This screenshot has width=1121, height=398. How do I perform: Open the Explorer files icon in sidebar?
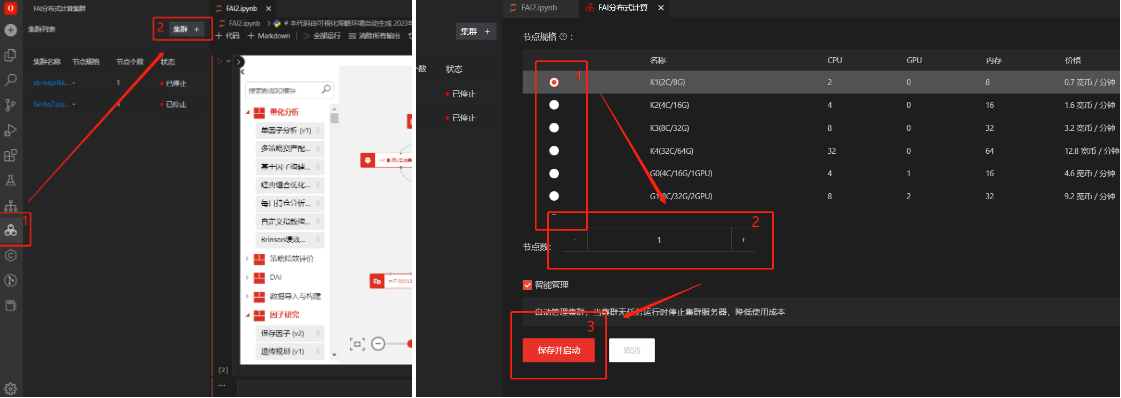point(10,55)
